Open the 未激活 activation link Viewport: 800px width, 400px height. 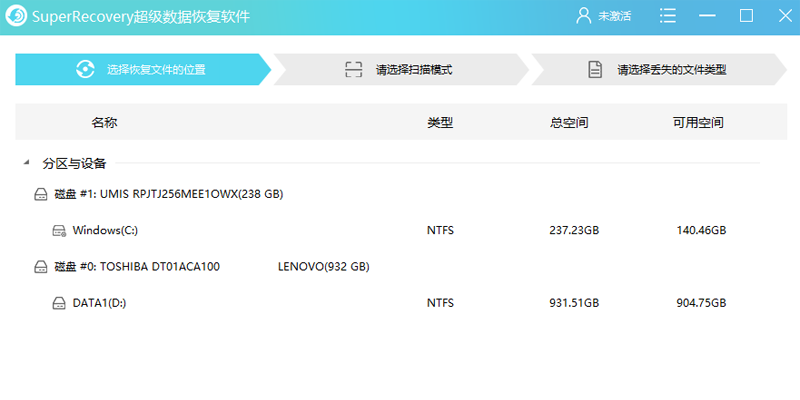(614, 16)
